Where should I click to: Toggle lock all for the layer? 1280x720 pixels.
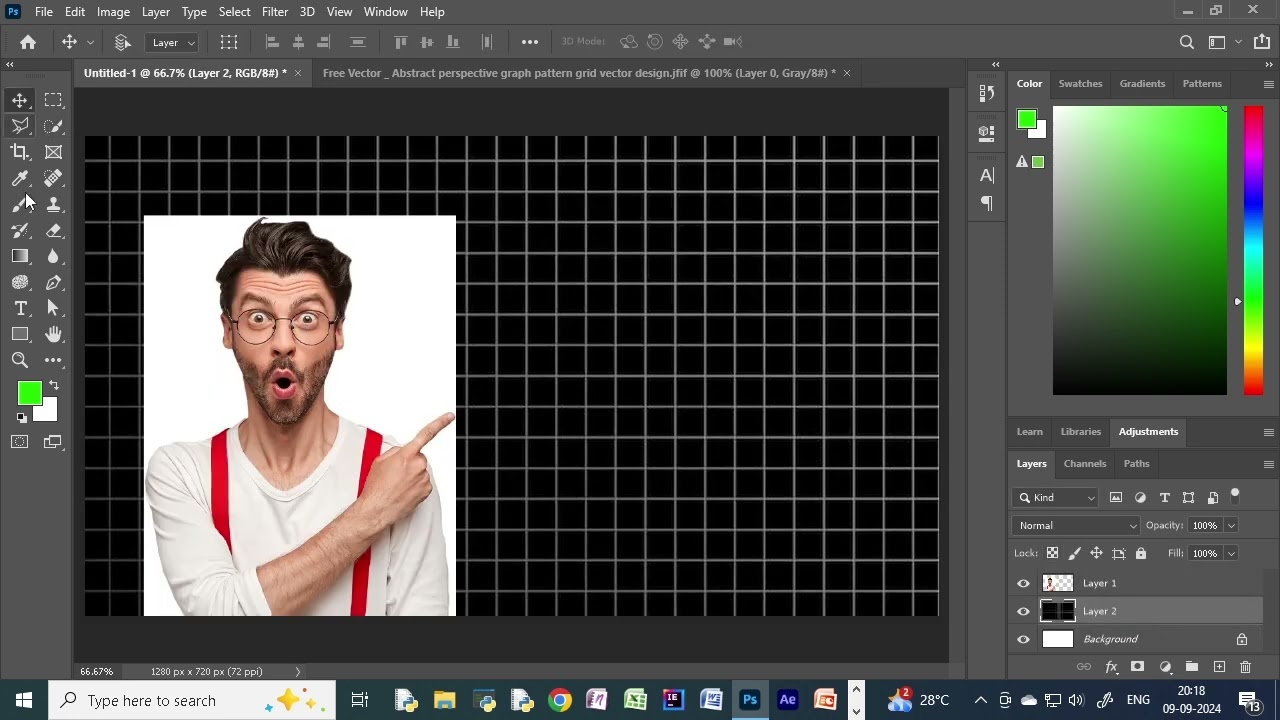[1141, 553]
